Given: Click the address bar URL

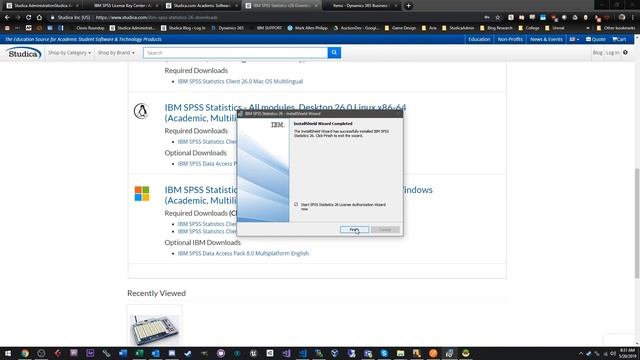Looking at the screenshot, I should point(157,18).
